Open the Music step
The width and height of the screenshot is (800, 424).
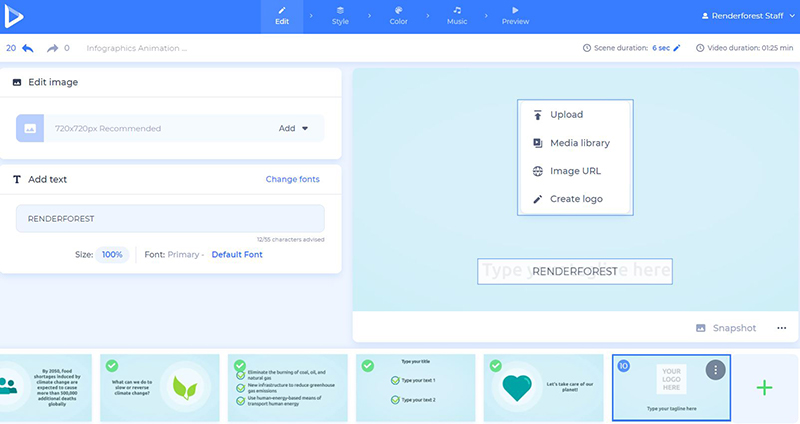[x=457, y=16]
